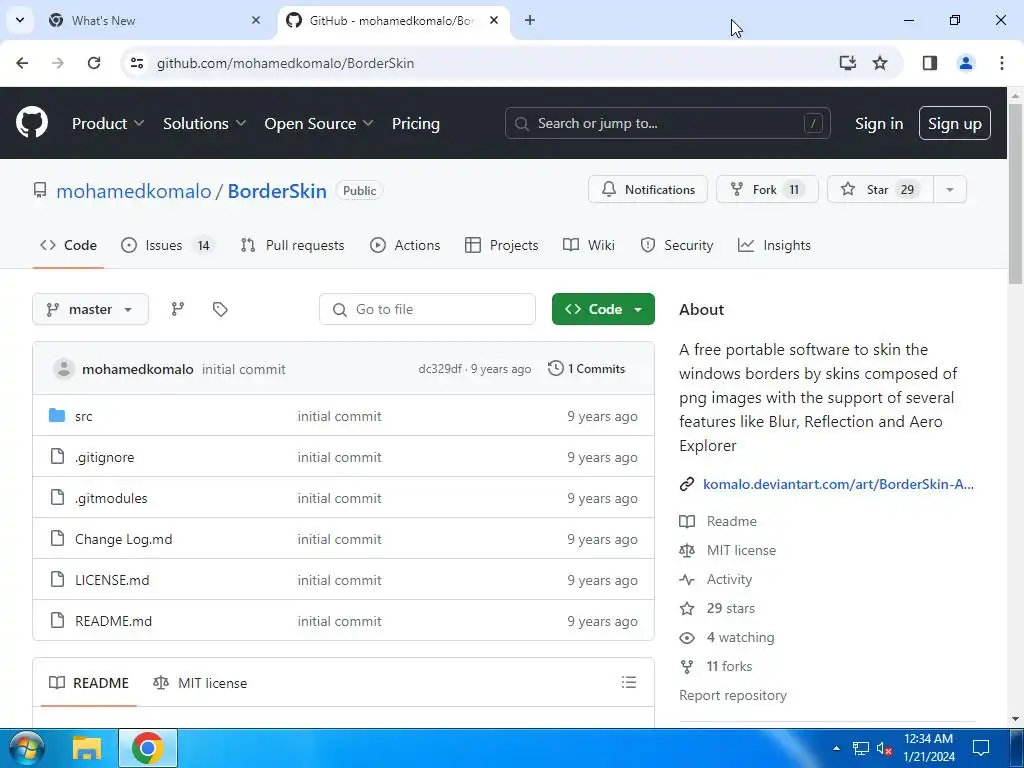
Task: Reload the page
Action: coord(94,63)
